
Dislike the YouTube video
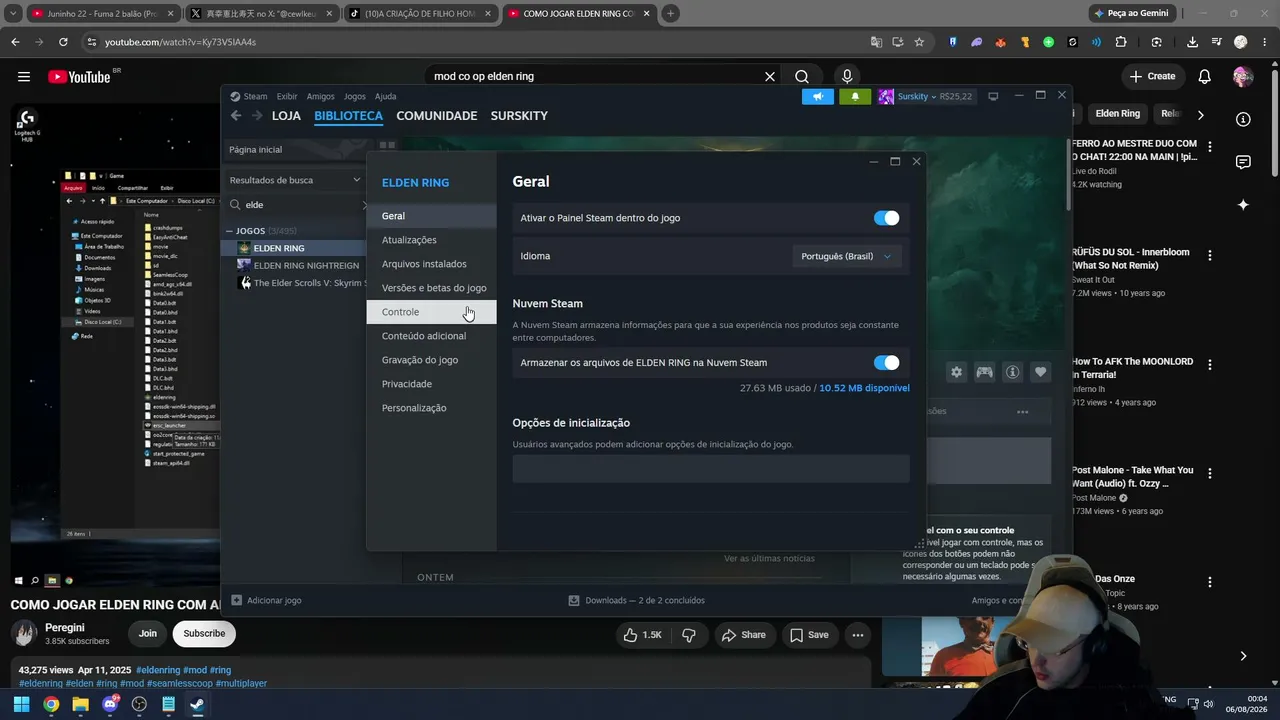click(x=689, y=634)
